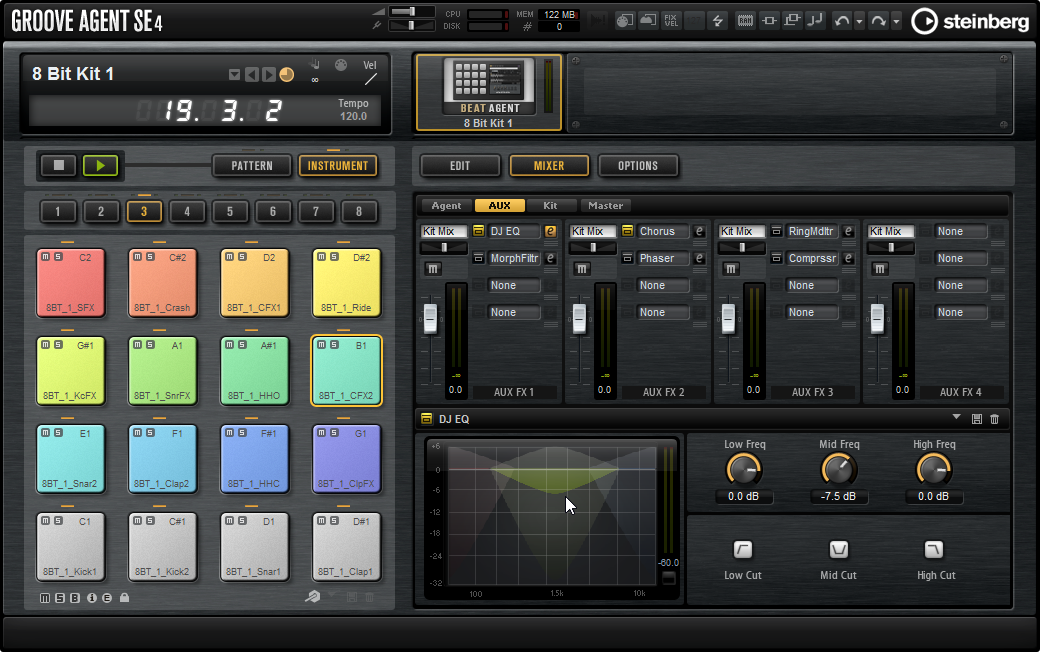This screenshot has height=652, width=1040.
Task: Select pad group 5
Action: (x=229, y=212)
